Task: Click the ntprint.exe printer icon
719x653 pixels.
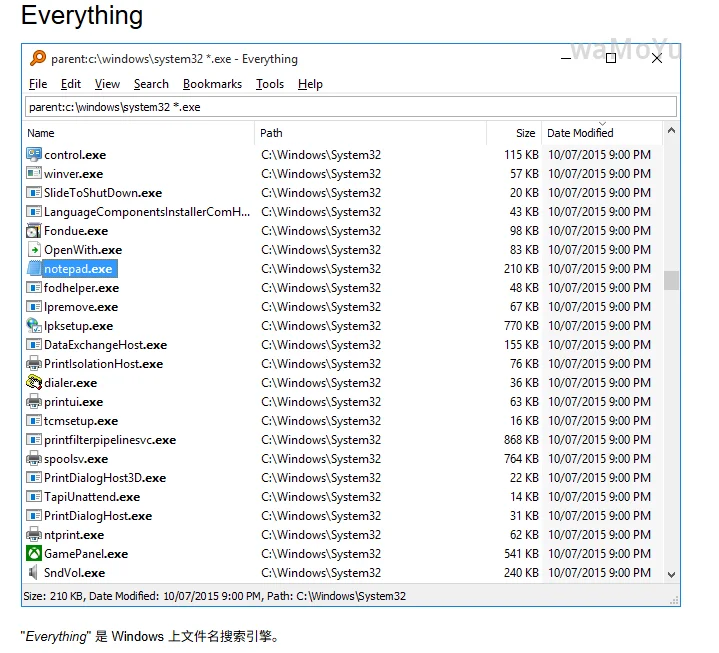Action: click(34, 535)
